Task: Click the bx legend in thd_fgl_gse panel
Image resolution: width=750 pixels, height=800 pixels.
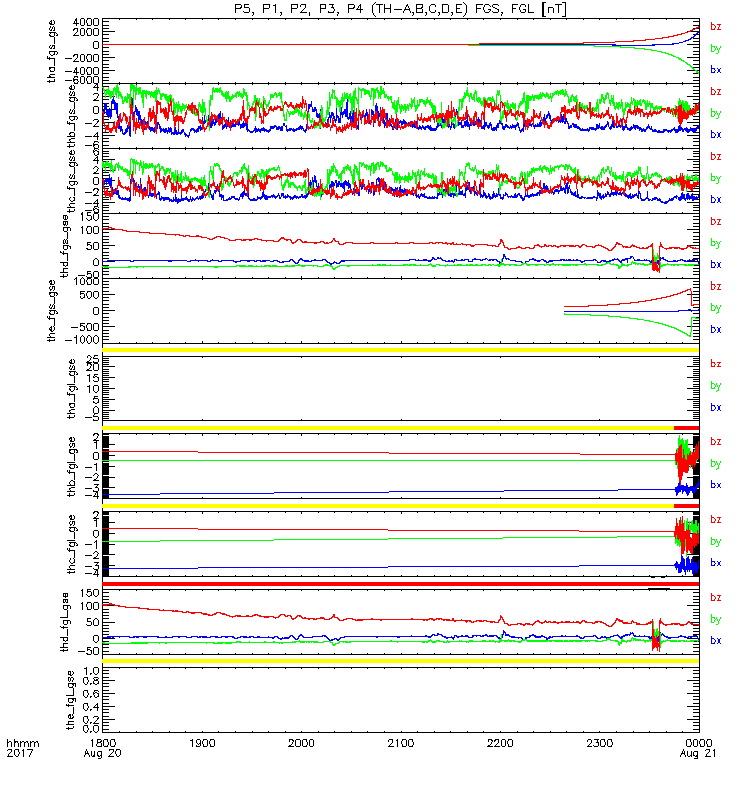Action: 716,641
